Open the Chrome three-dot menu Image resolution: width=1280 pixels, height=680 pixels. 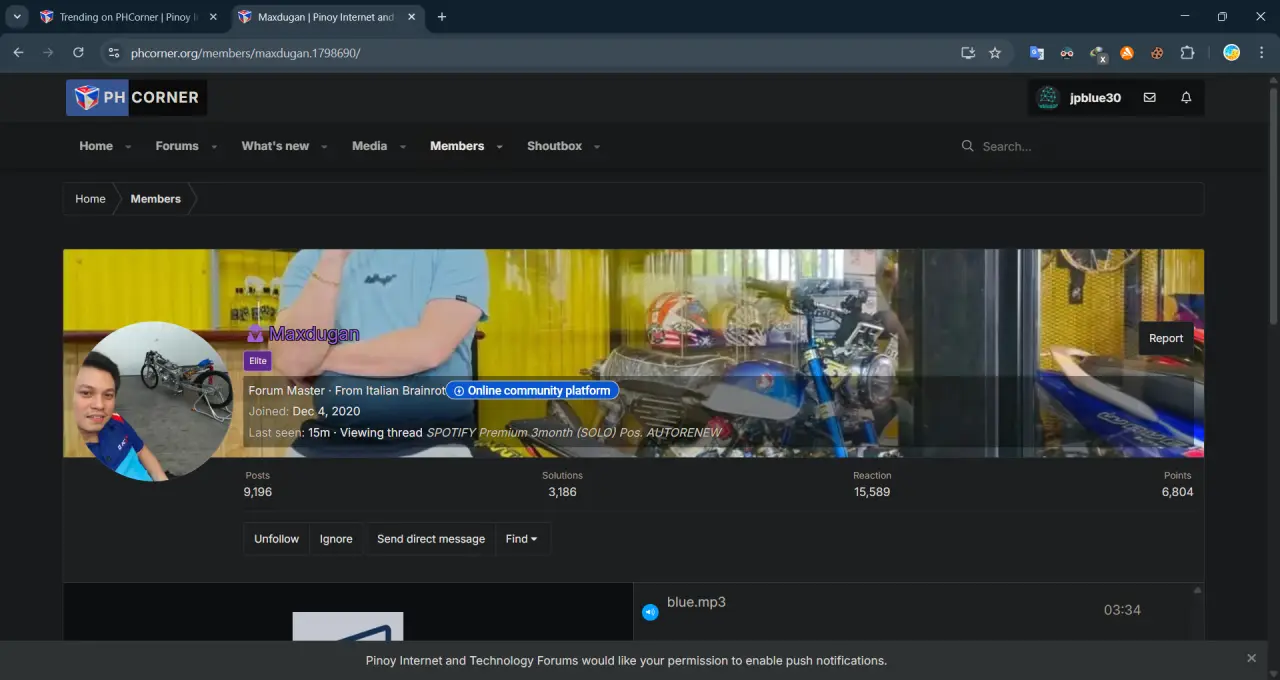[x=1261, y=53]
